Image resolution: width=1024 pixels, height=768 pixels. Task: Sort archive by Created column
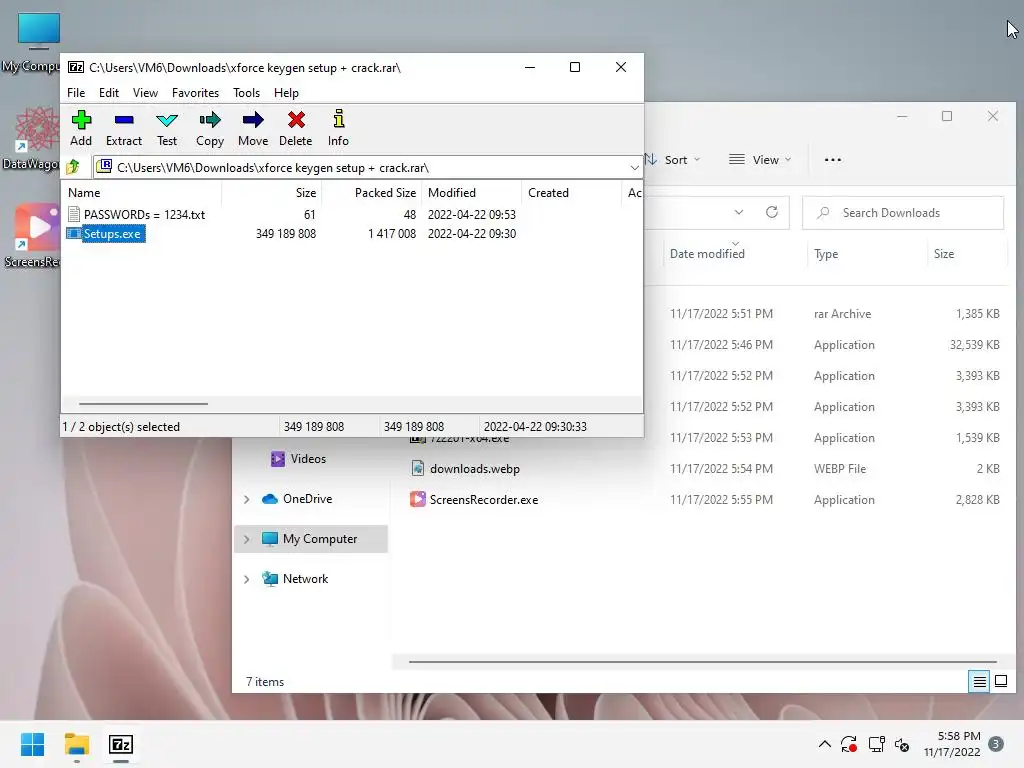point(571,193)
